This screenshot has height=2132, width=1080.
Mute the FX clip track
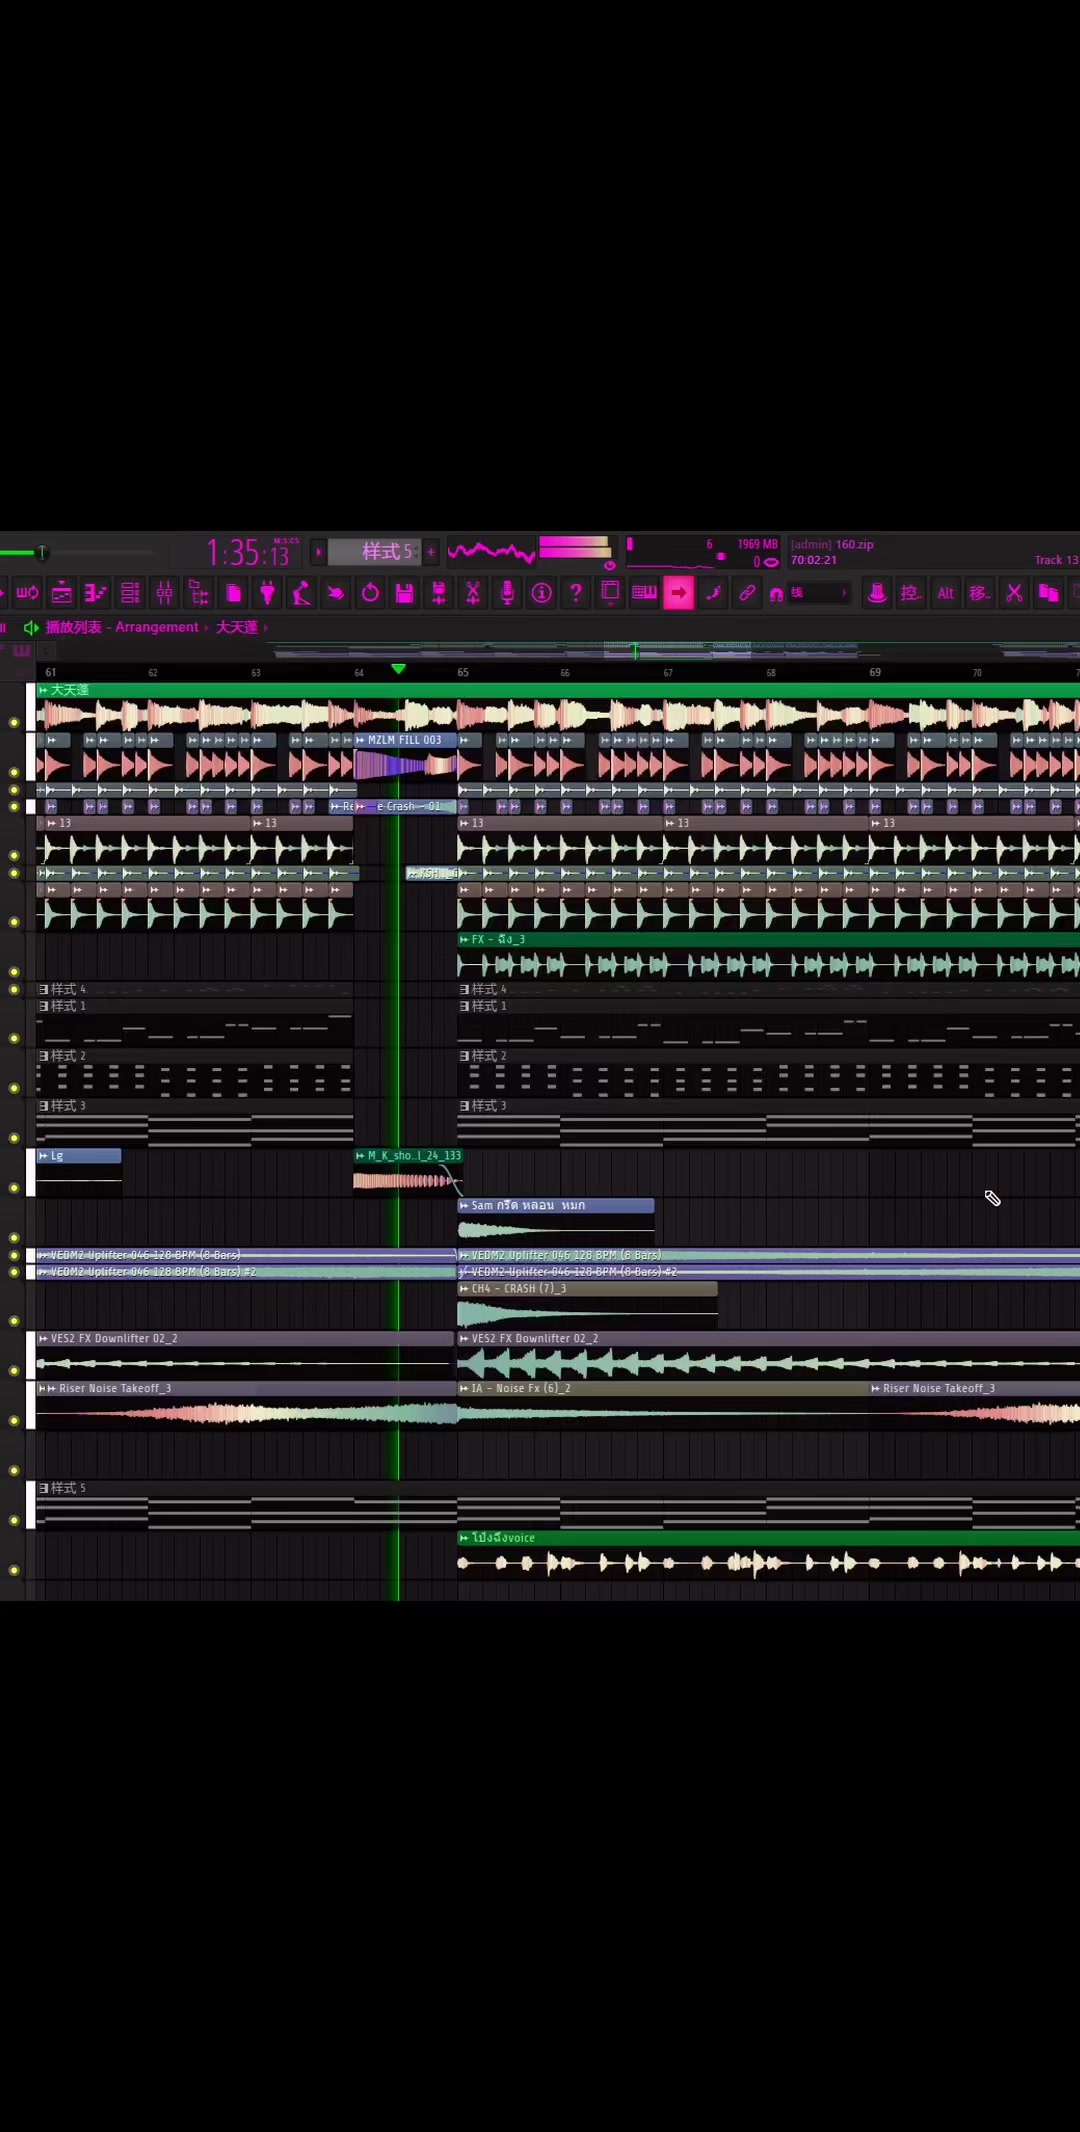click(x=14, y=971)
